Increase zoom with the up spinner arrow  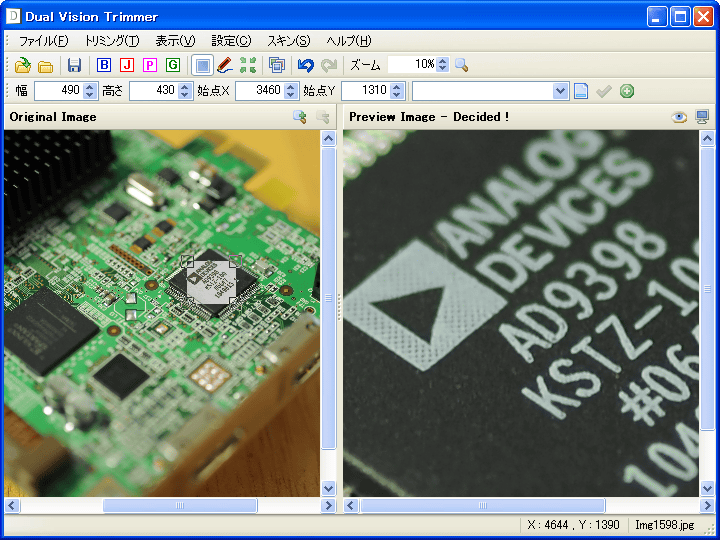pyautogui.click(x=443, y=61)
